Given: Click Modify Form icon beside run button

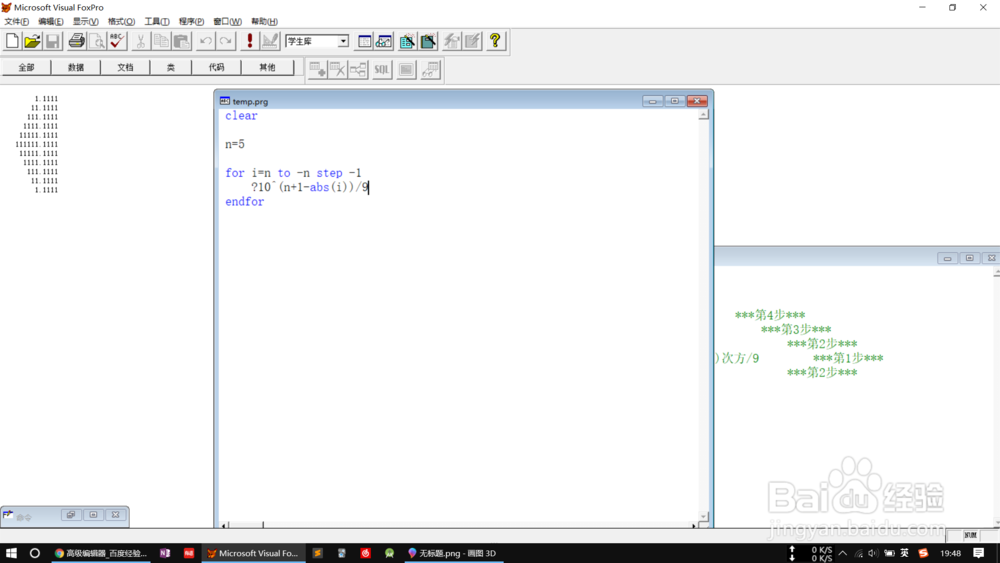Looking at the screenshot, I should [270, 41].
